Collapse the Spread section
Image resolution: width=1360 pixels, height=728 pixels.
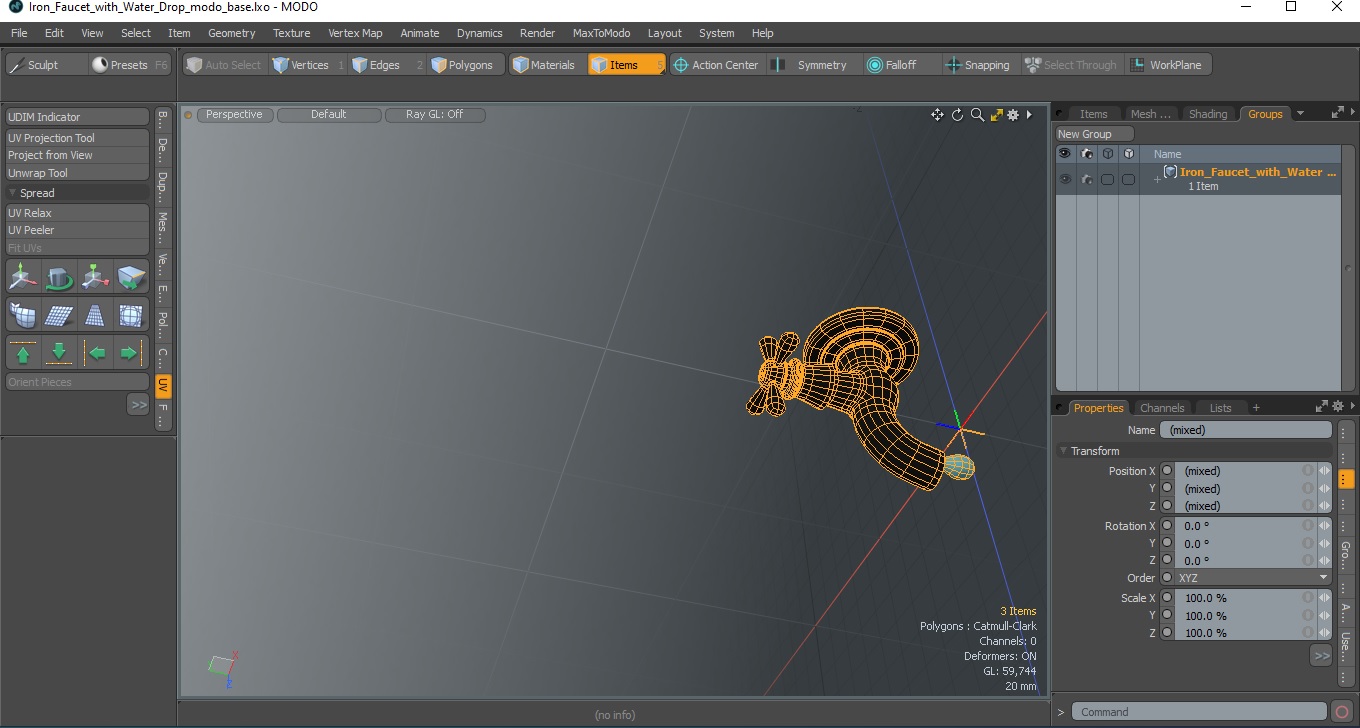pyautogui.click(x=13, y=193)
